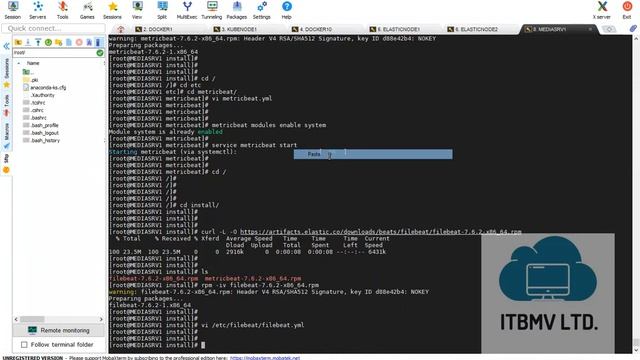
Task: Create new file via blue document icon
Action: (x=69, y=42)
